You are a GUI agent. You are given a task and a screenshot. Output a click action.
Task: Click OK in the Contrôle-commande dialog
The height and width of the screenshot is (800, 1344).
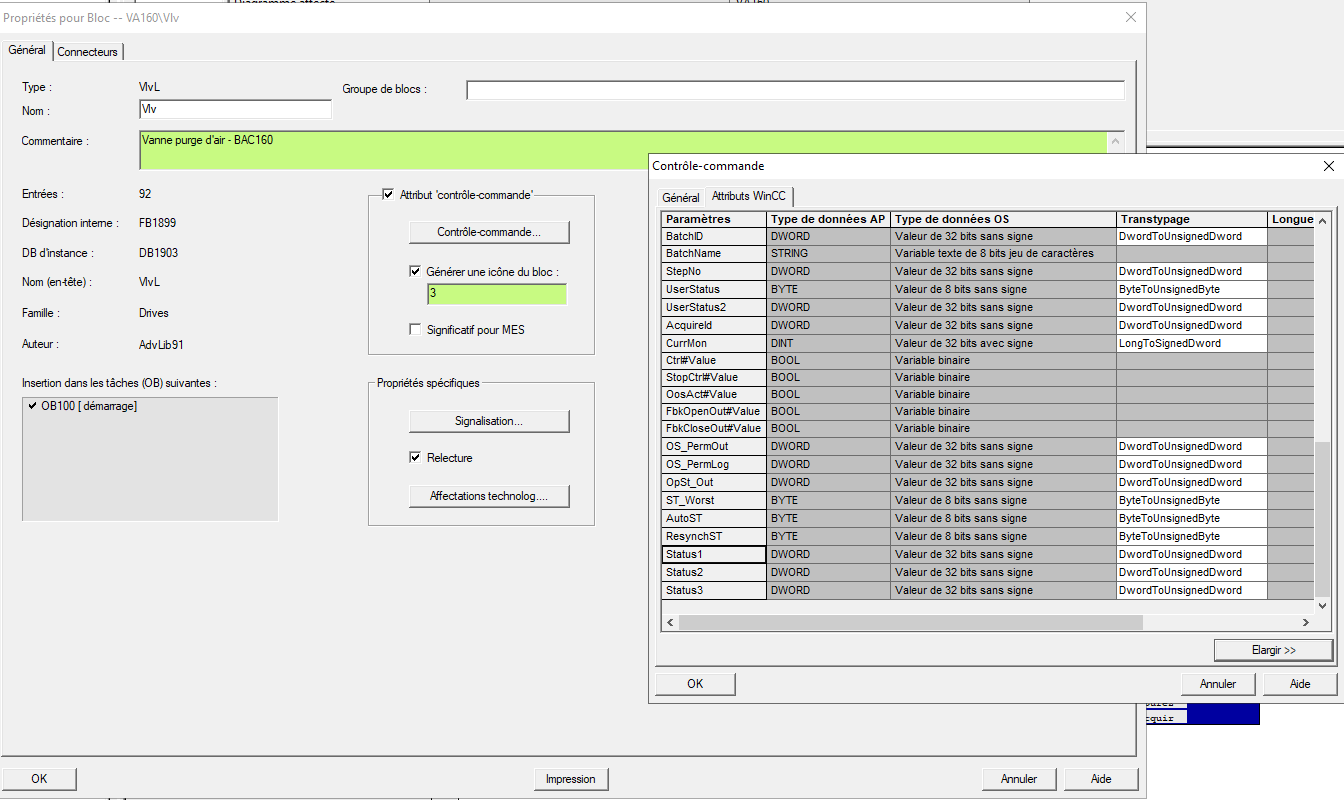pos(695,684)
